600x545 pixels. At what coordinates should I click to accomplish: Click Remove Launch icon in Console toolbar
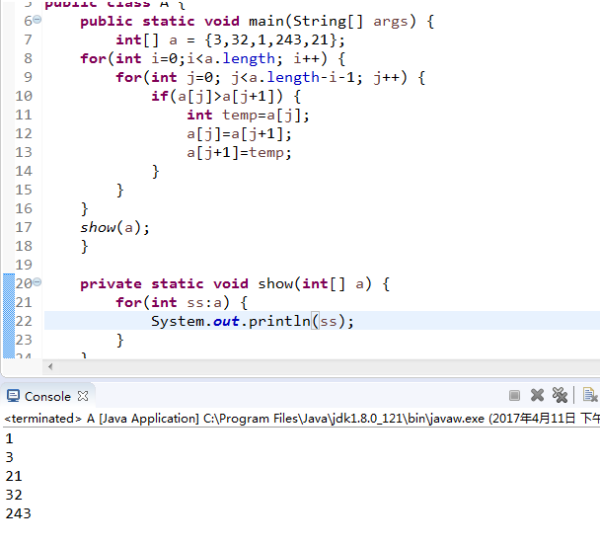(537, 395)
